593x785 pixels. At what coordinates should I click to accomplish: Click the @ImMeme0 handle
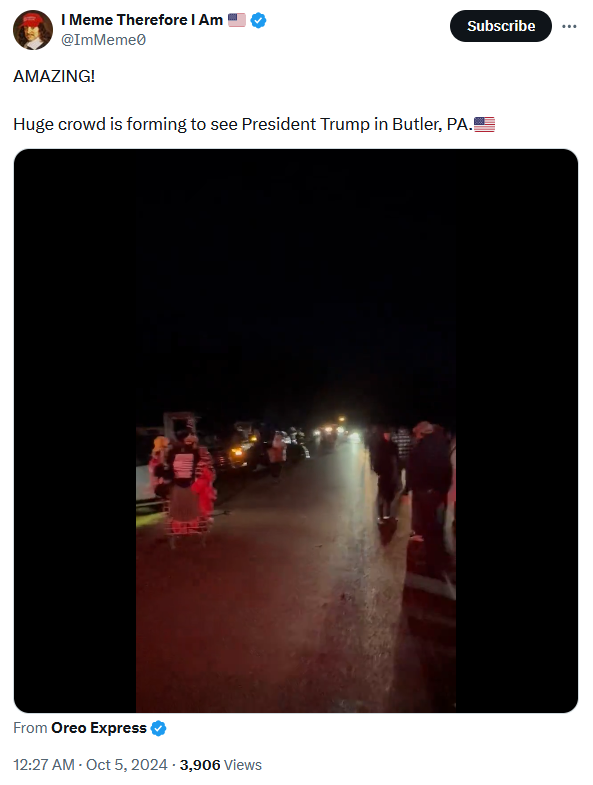[104, 40]
